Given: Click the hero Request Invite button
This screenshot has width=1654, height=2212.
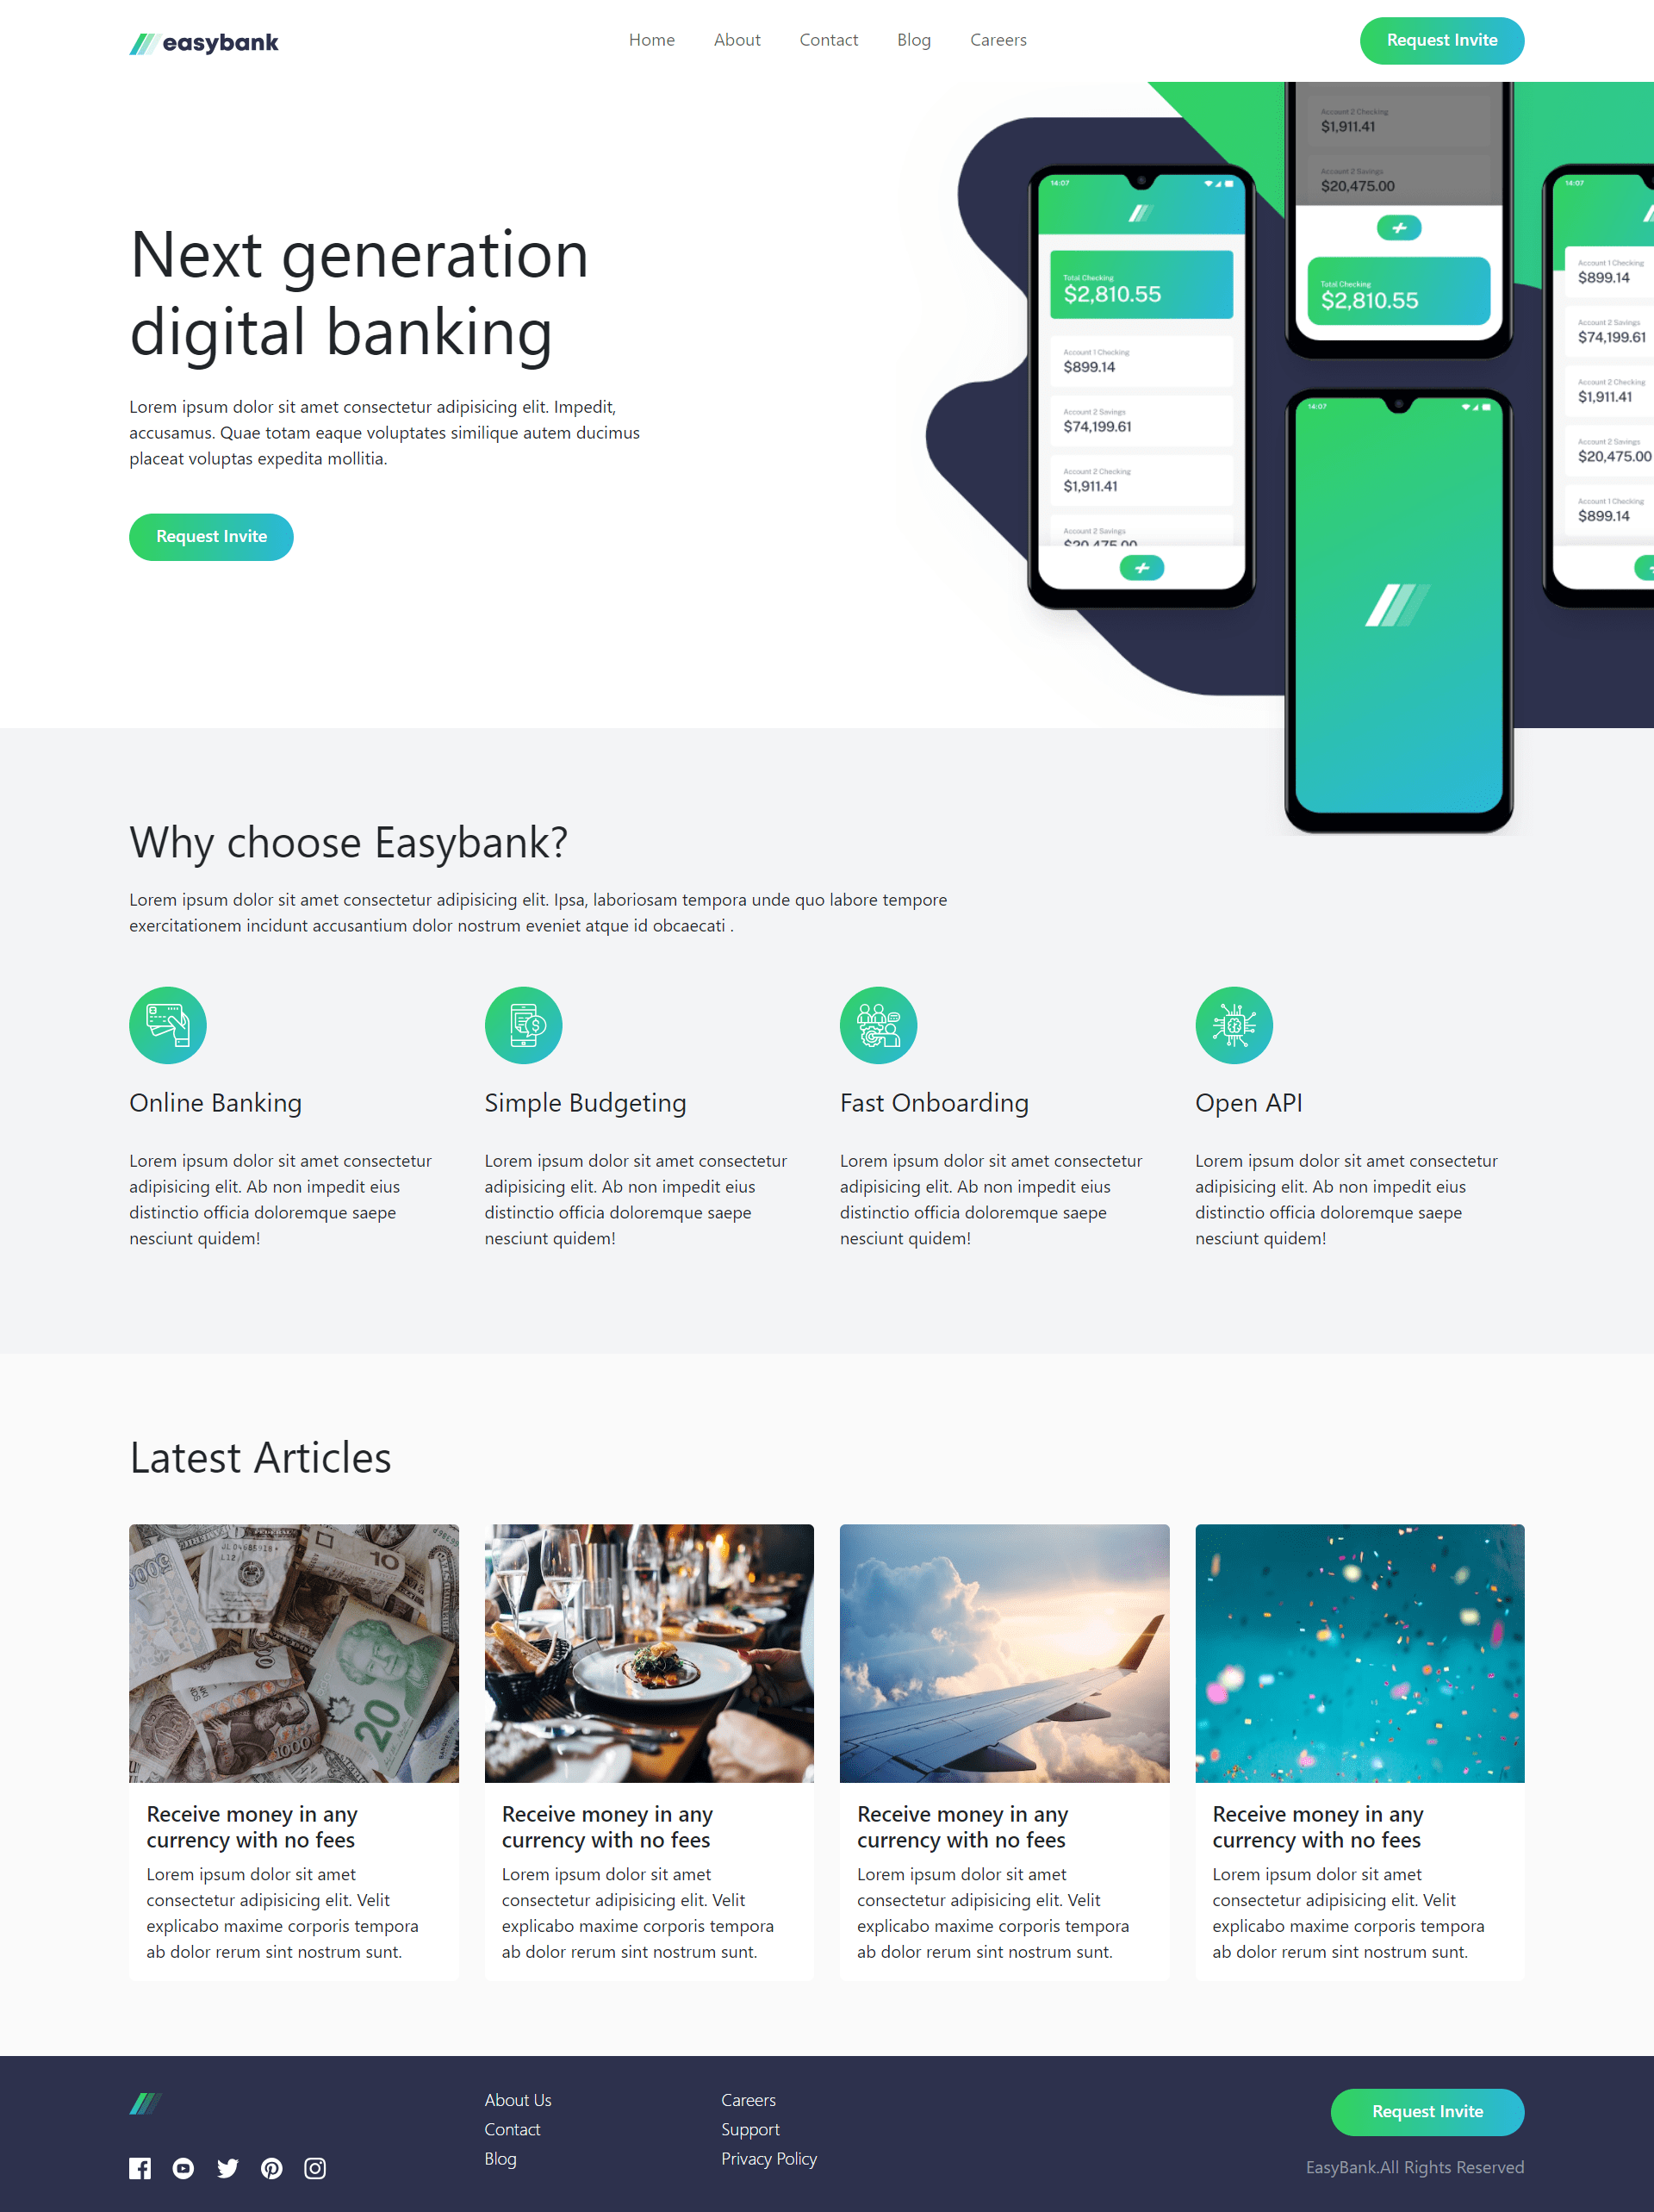Looking at the screenshot, I should point(210,535).
